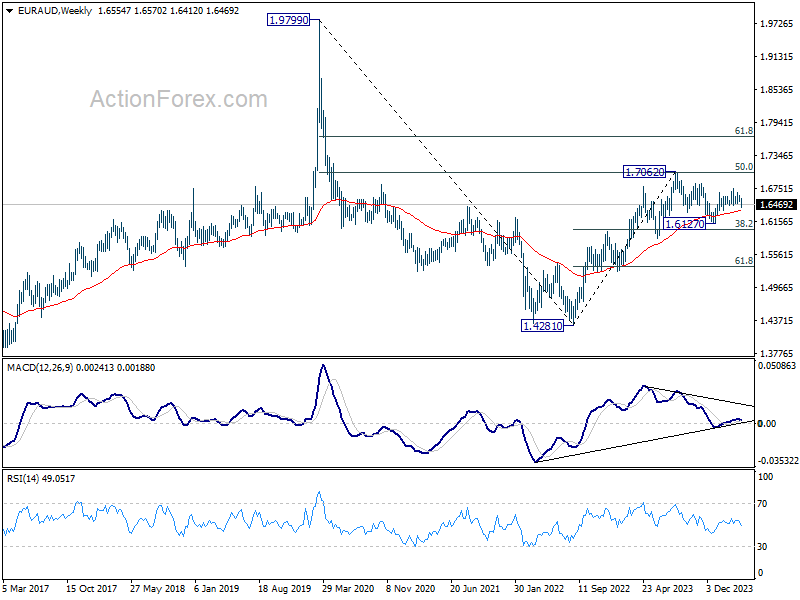800x600 pixels.
Task: Open the chart dropdown triangle beside EURAUD
Action: pyautogui.click(x=9, y=11)
